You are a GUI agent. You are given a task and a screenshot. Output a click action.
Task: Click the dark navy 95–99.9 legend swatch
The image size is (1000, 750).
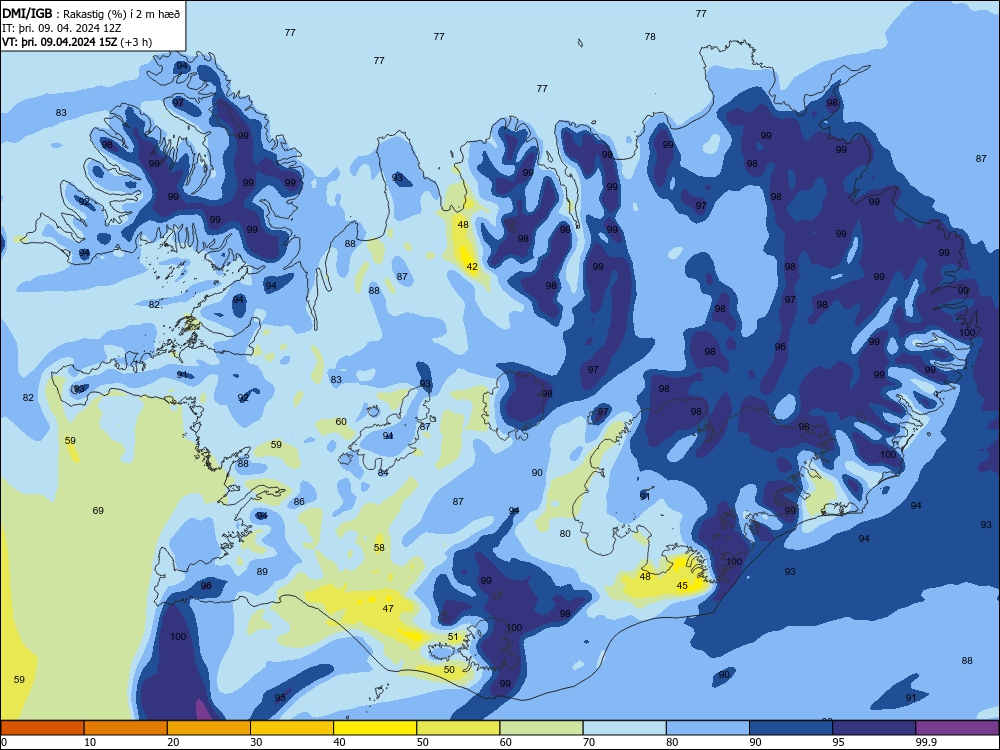(874, 728)
